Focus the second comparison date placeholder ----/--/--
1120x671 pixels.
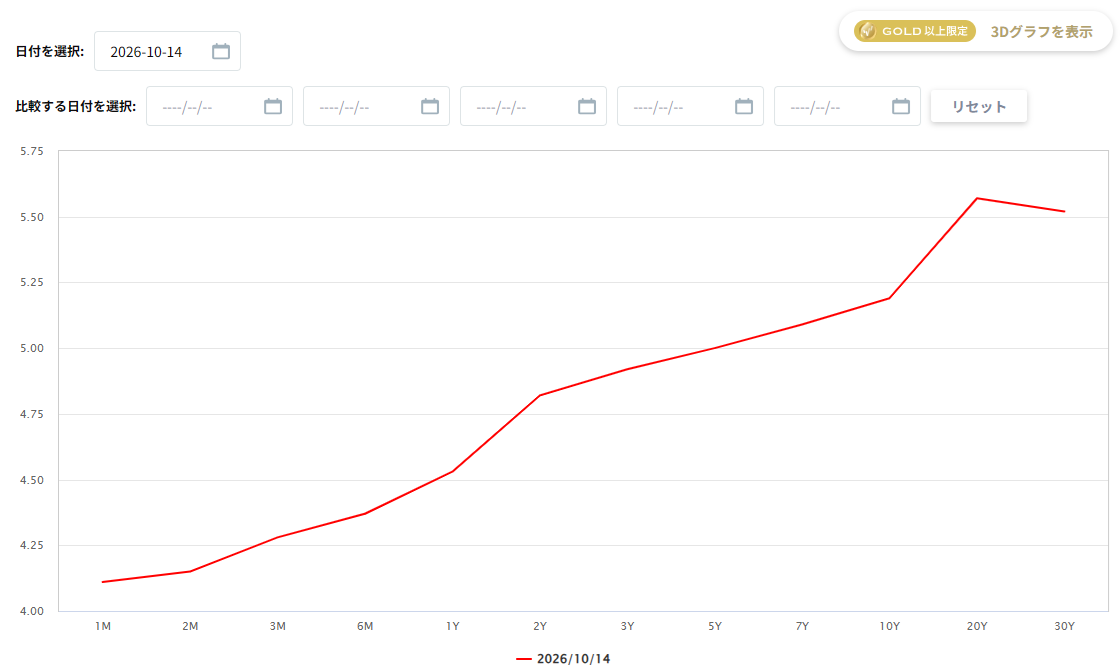344,107
